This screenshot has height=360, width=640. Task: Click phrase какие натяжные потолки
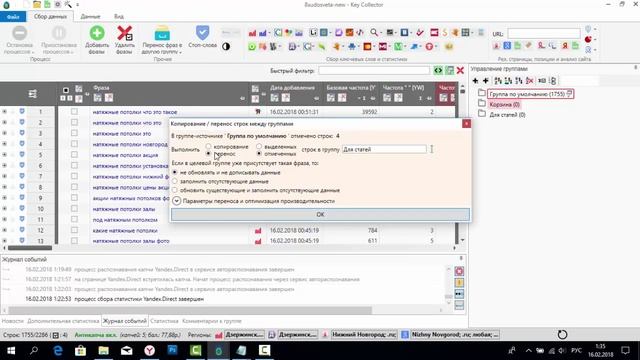pyautogui.click(x=125, y=230)
